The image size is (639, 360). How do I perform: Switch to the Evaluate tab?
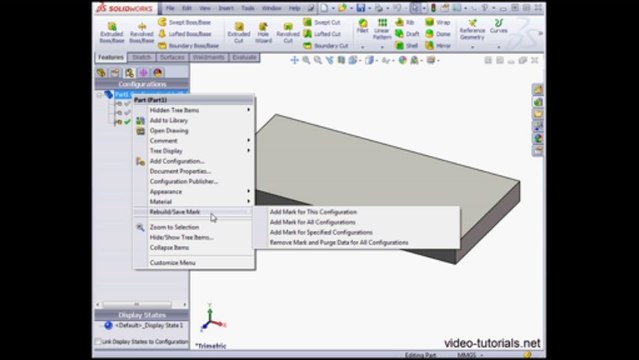tap(244, 57)
